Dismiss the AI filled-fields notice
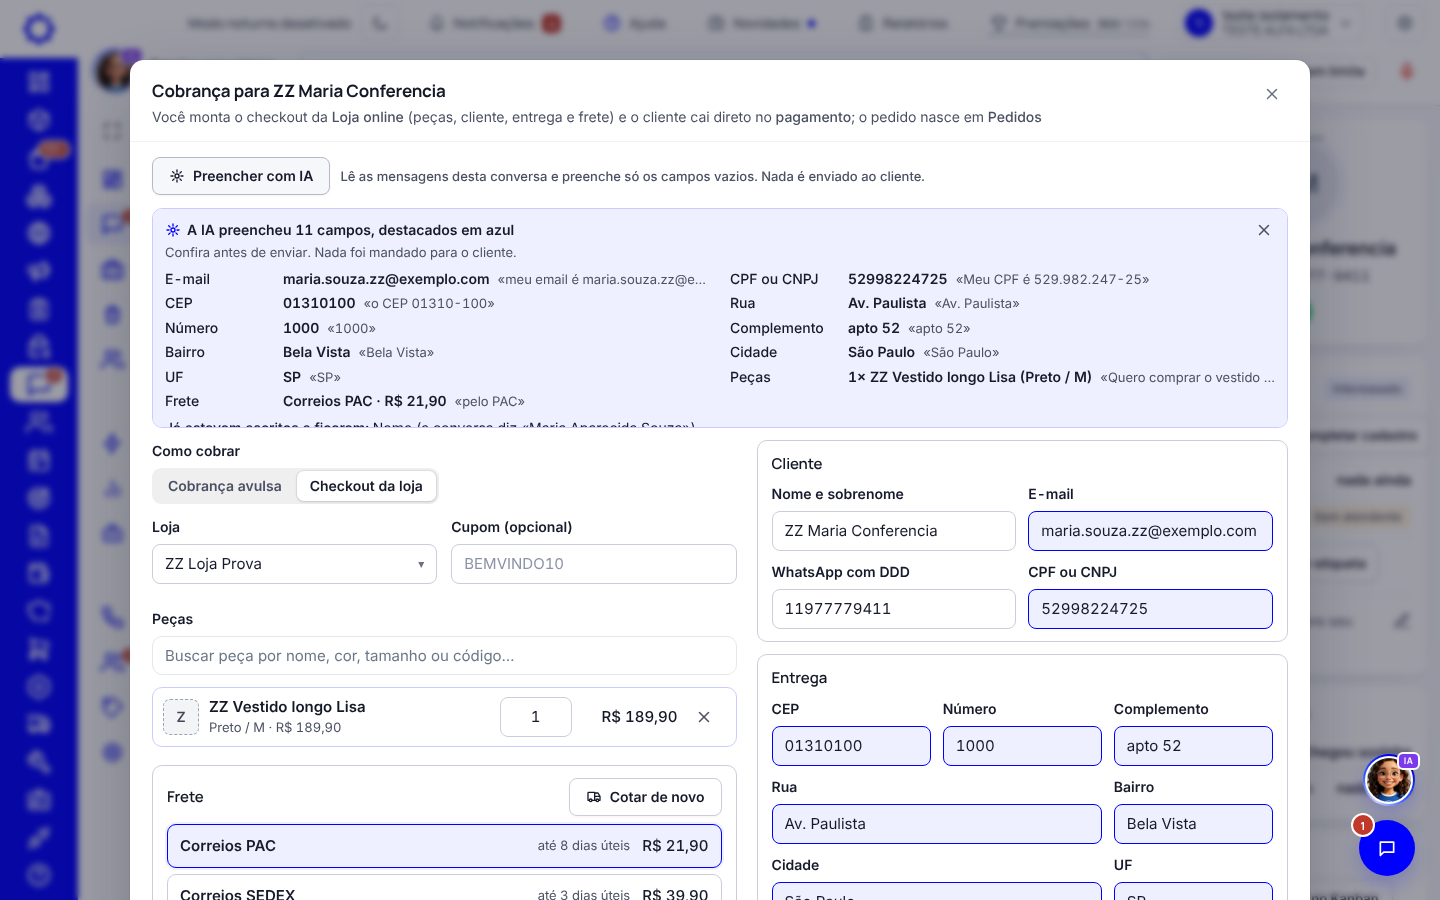This screenshot has height=900, width=1440. 1264,230
